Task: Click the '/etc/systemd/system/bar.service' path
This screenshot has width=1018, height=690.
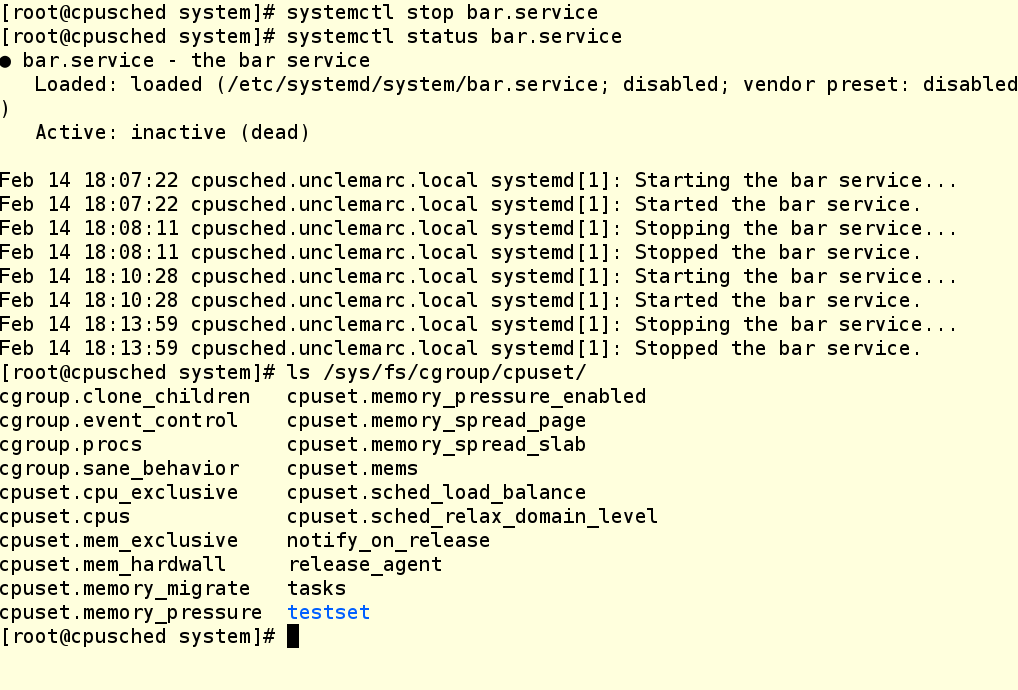Action: coord(412,84)
